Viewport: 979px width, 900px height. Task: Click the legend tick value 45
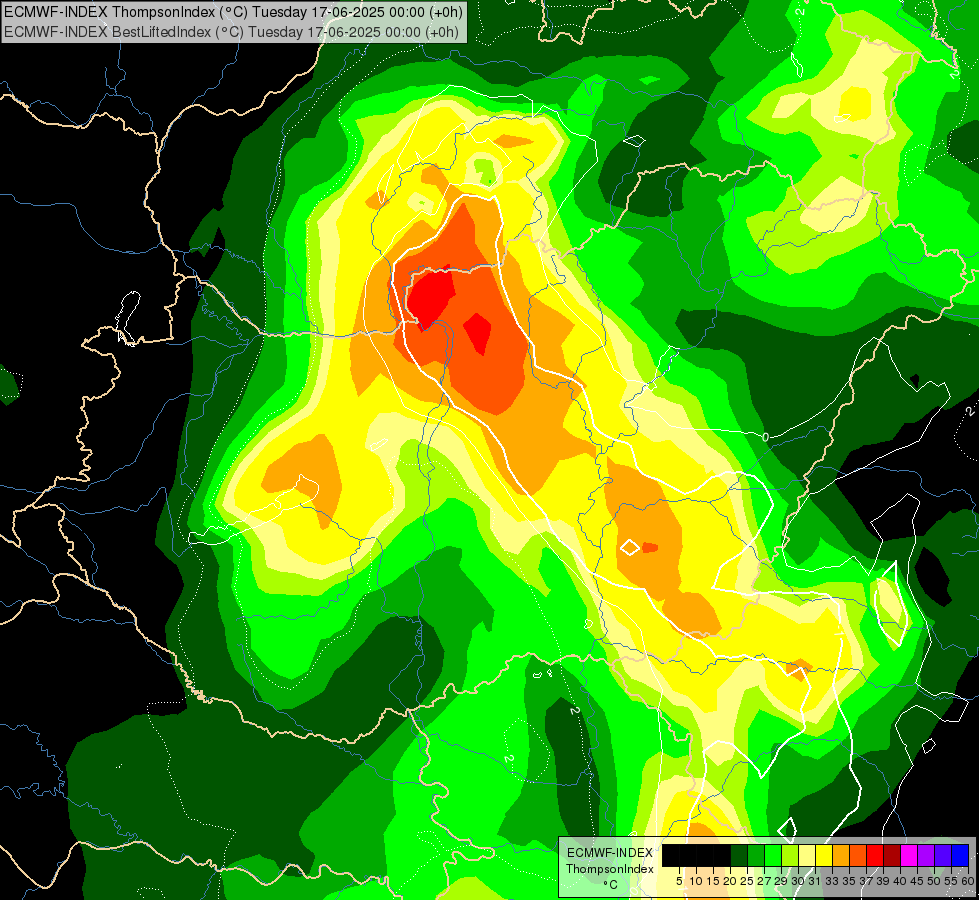click(x=918, y=881)
